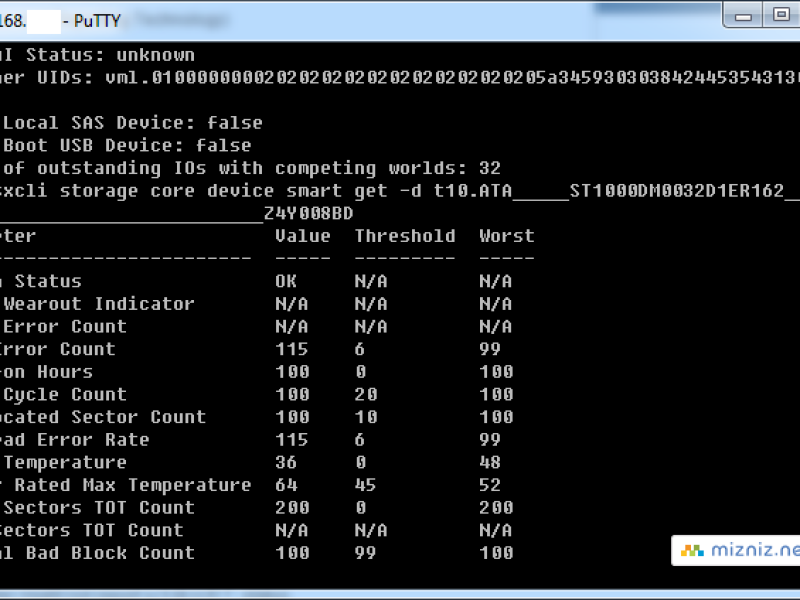Image resolution: width=800 pixels, height=600 pixels.
Task: Click the 'cated Sector Count' label
Action: coord(103,417)
